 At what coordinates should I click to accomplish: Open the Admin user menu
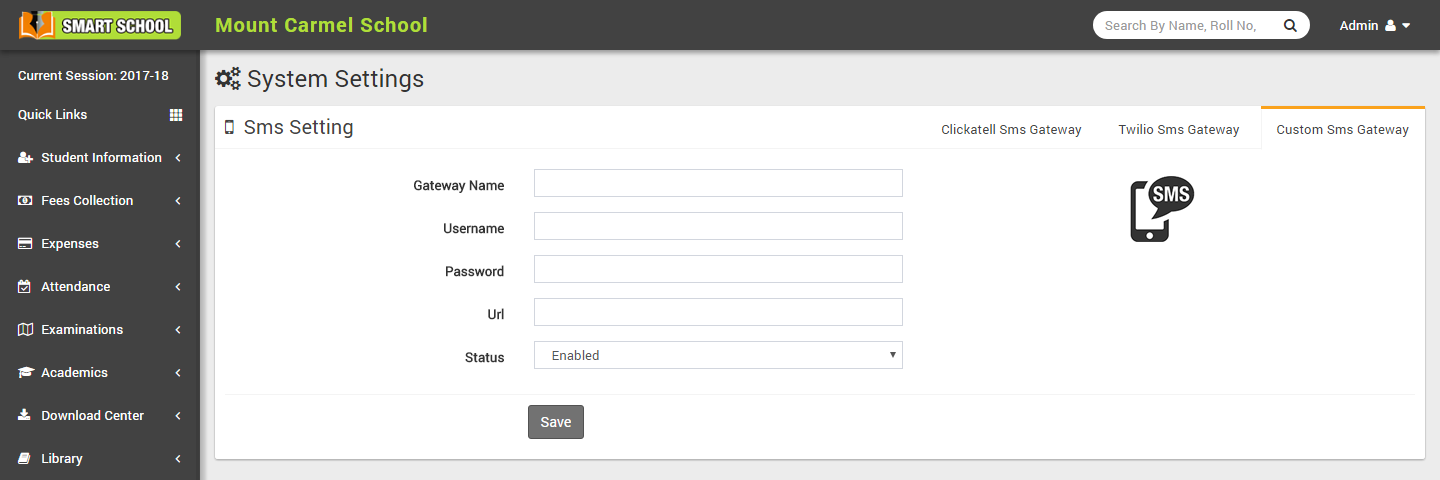1374,26
